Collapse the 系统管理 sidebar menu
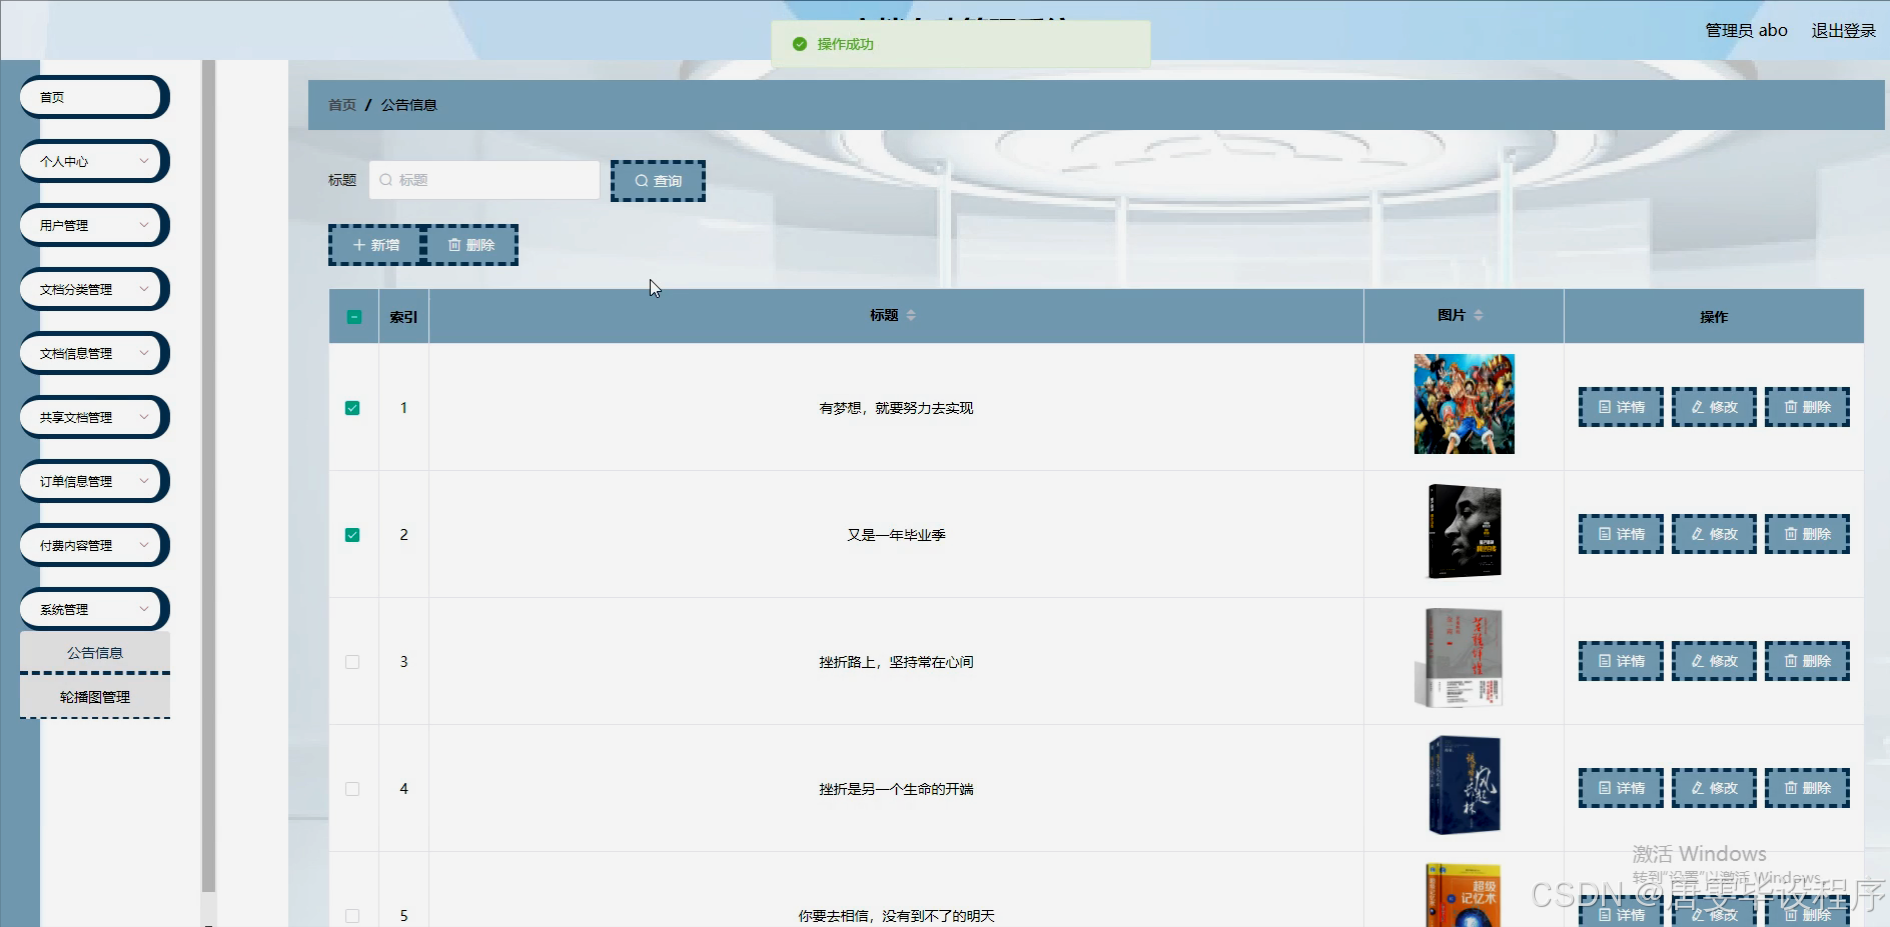Screen dimensions: 1890x927 (94, 609)
